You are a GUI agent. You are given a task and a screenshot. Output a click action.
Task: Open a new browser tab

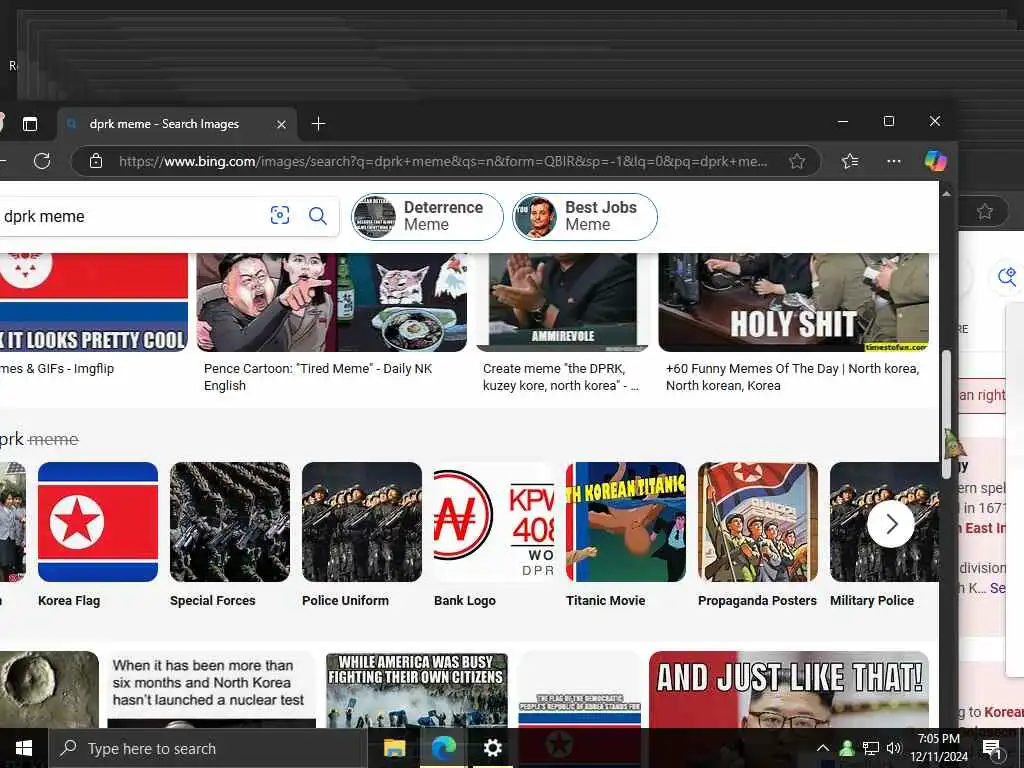(318, 123)
